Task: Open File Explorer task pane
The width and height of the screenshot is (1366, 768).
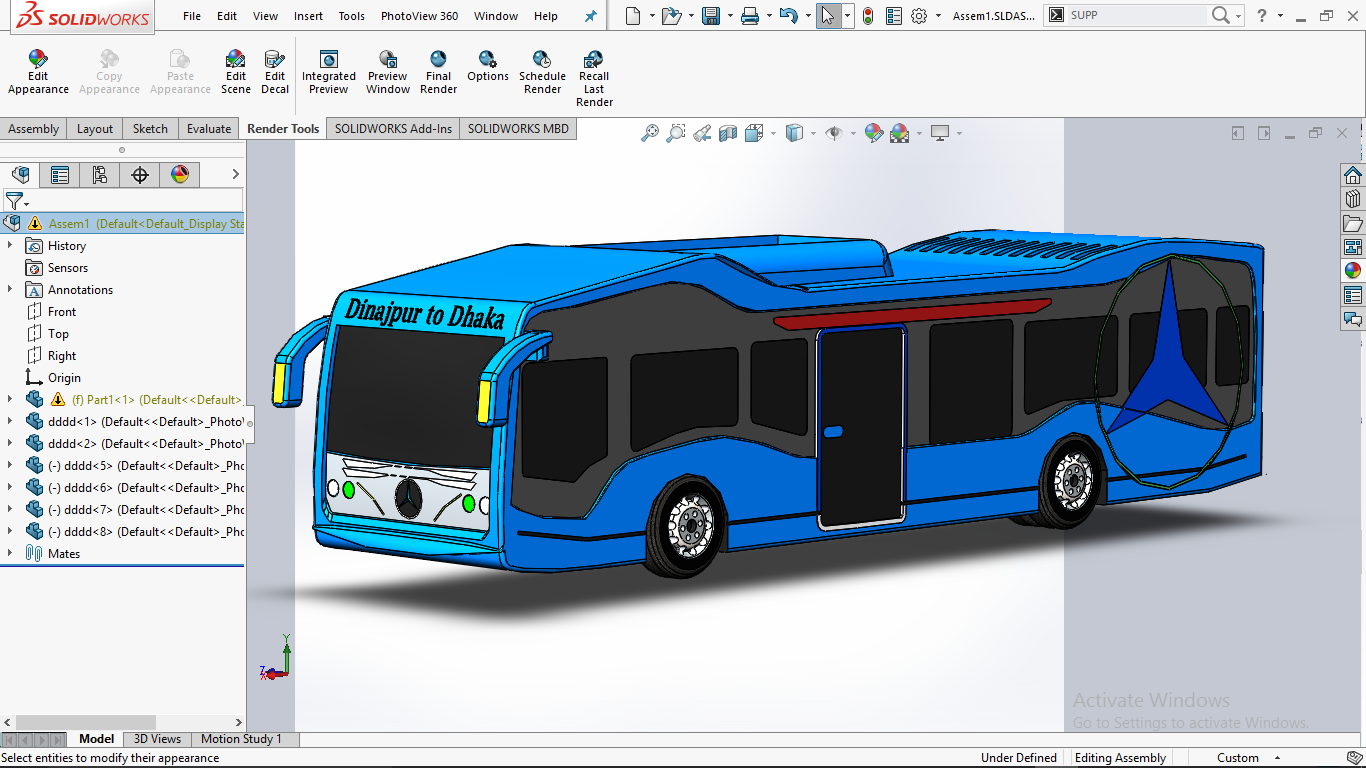Action: [x=1352, y=223]
